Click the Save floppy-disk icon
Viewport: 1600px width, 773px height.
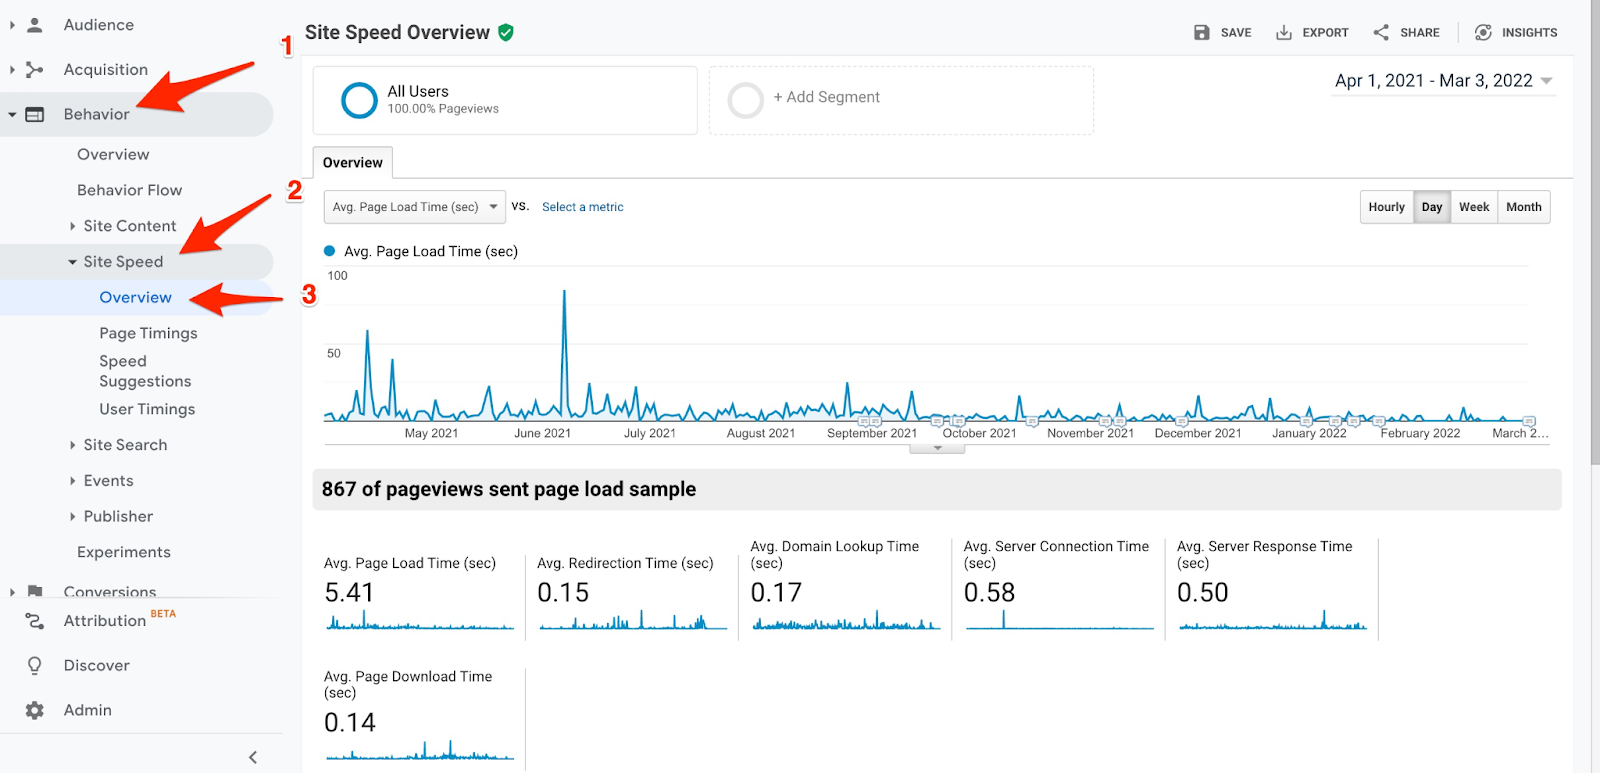pos(1202,33)
